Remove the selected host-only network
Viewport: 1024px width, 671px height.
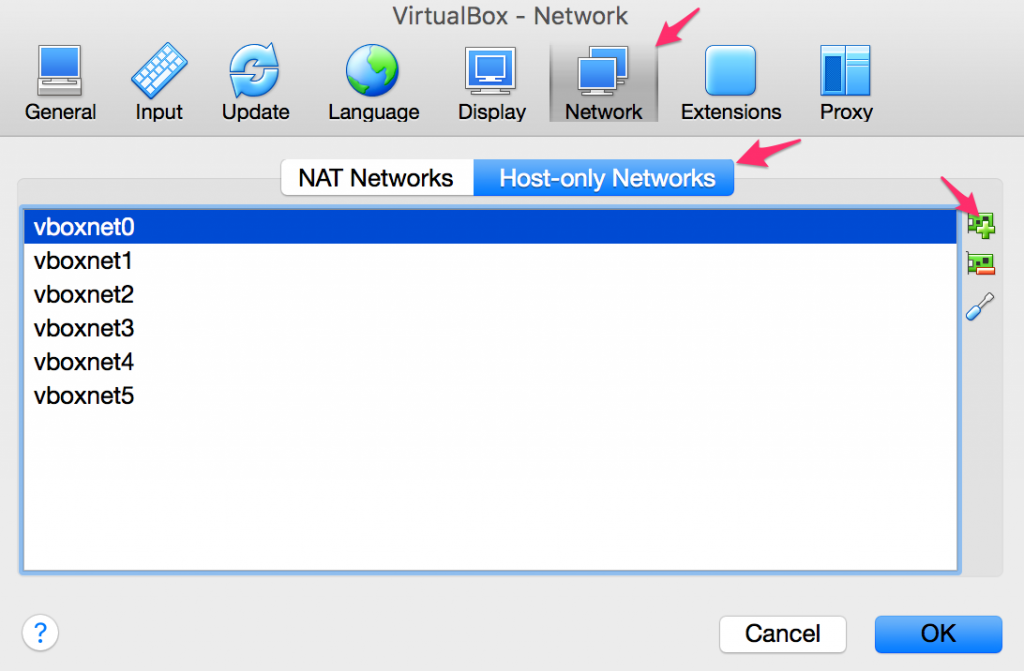click(x=980, y=264)
